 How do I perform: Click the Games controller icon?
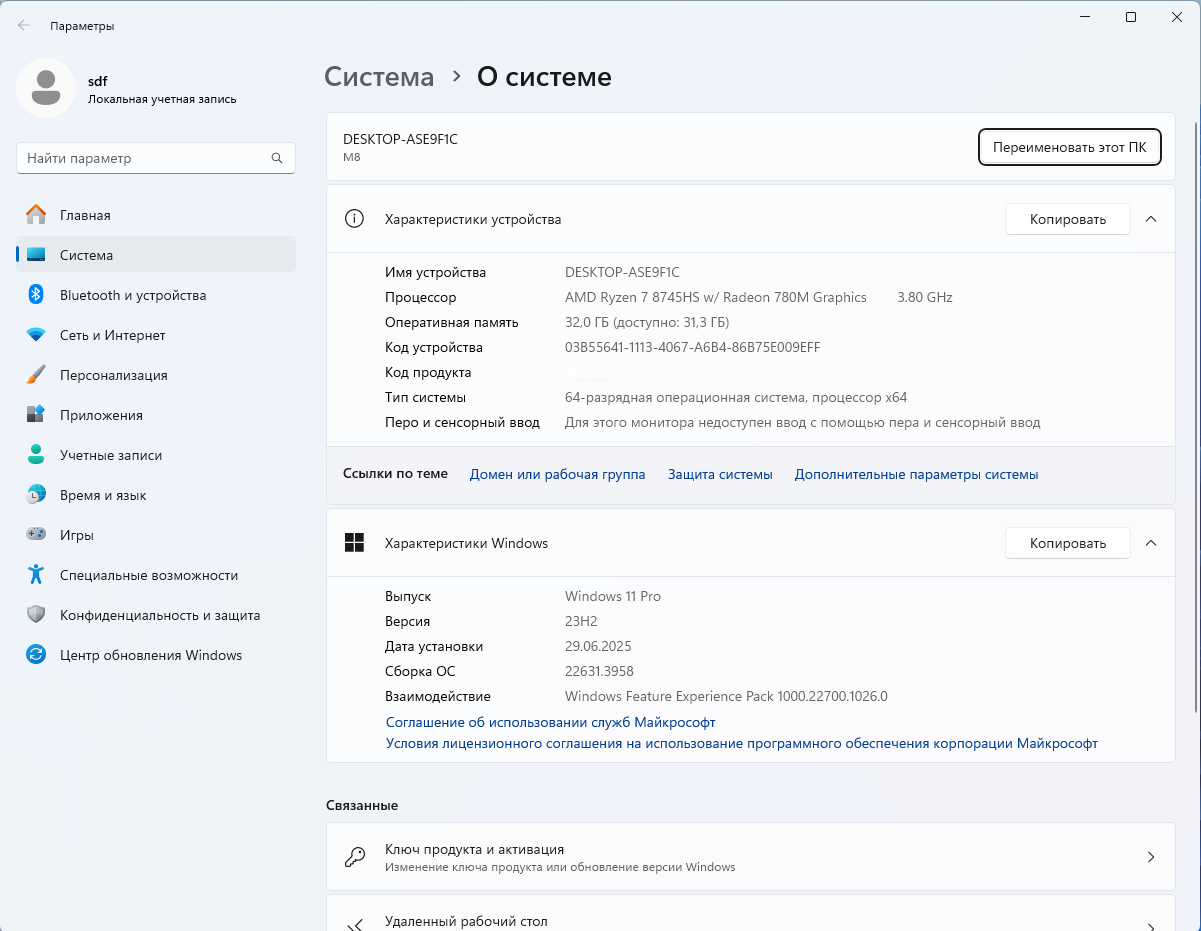36,535
